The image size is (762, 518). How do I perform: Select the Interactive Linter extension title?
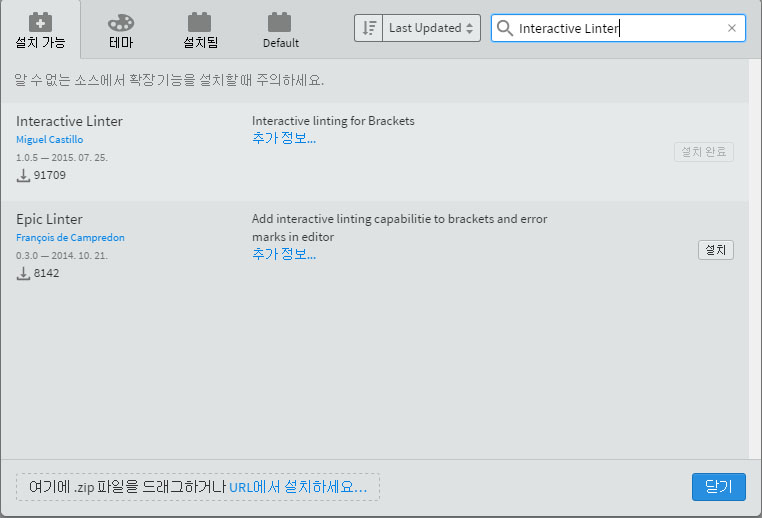point(69,121)
